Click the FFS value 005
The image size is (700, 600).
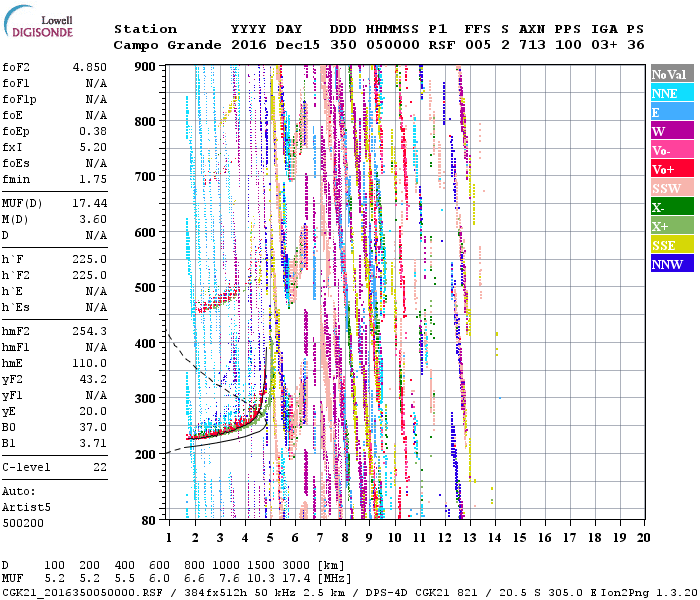(478, 45)
